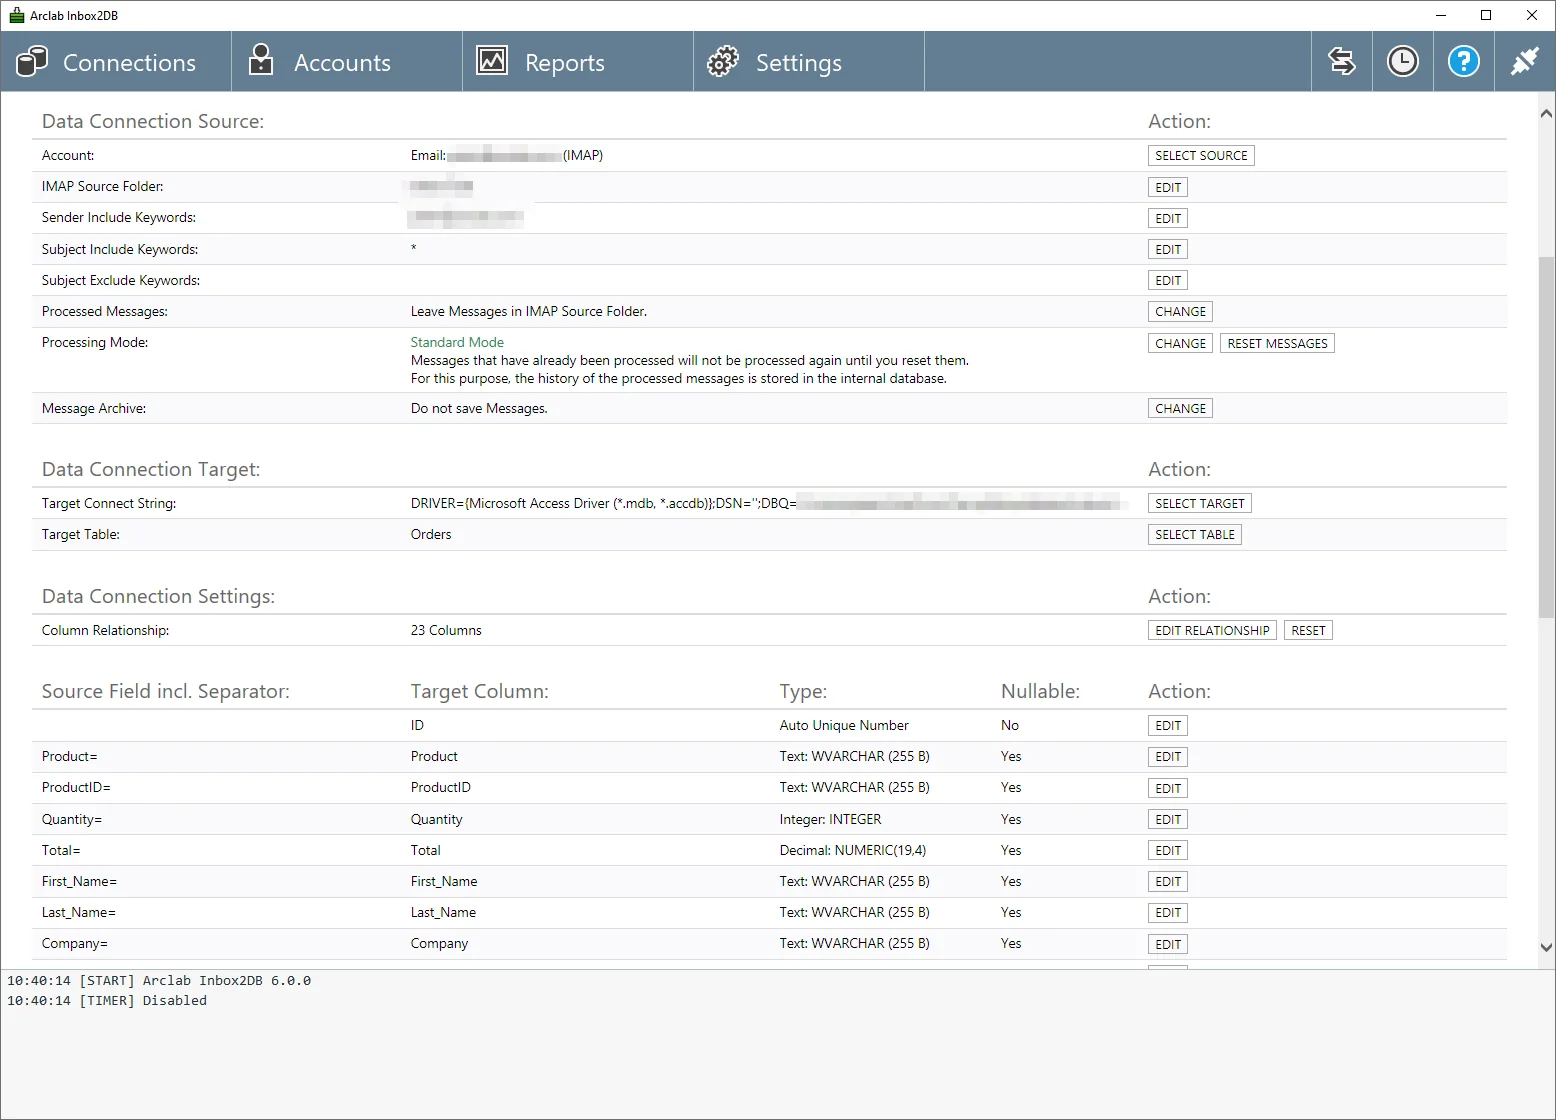Open the timer clock icon
The image size is (1556, 1120).
(x=1403, y=62)
